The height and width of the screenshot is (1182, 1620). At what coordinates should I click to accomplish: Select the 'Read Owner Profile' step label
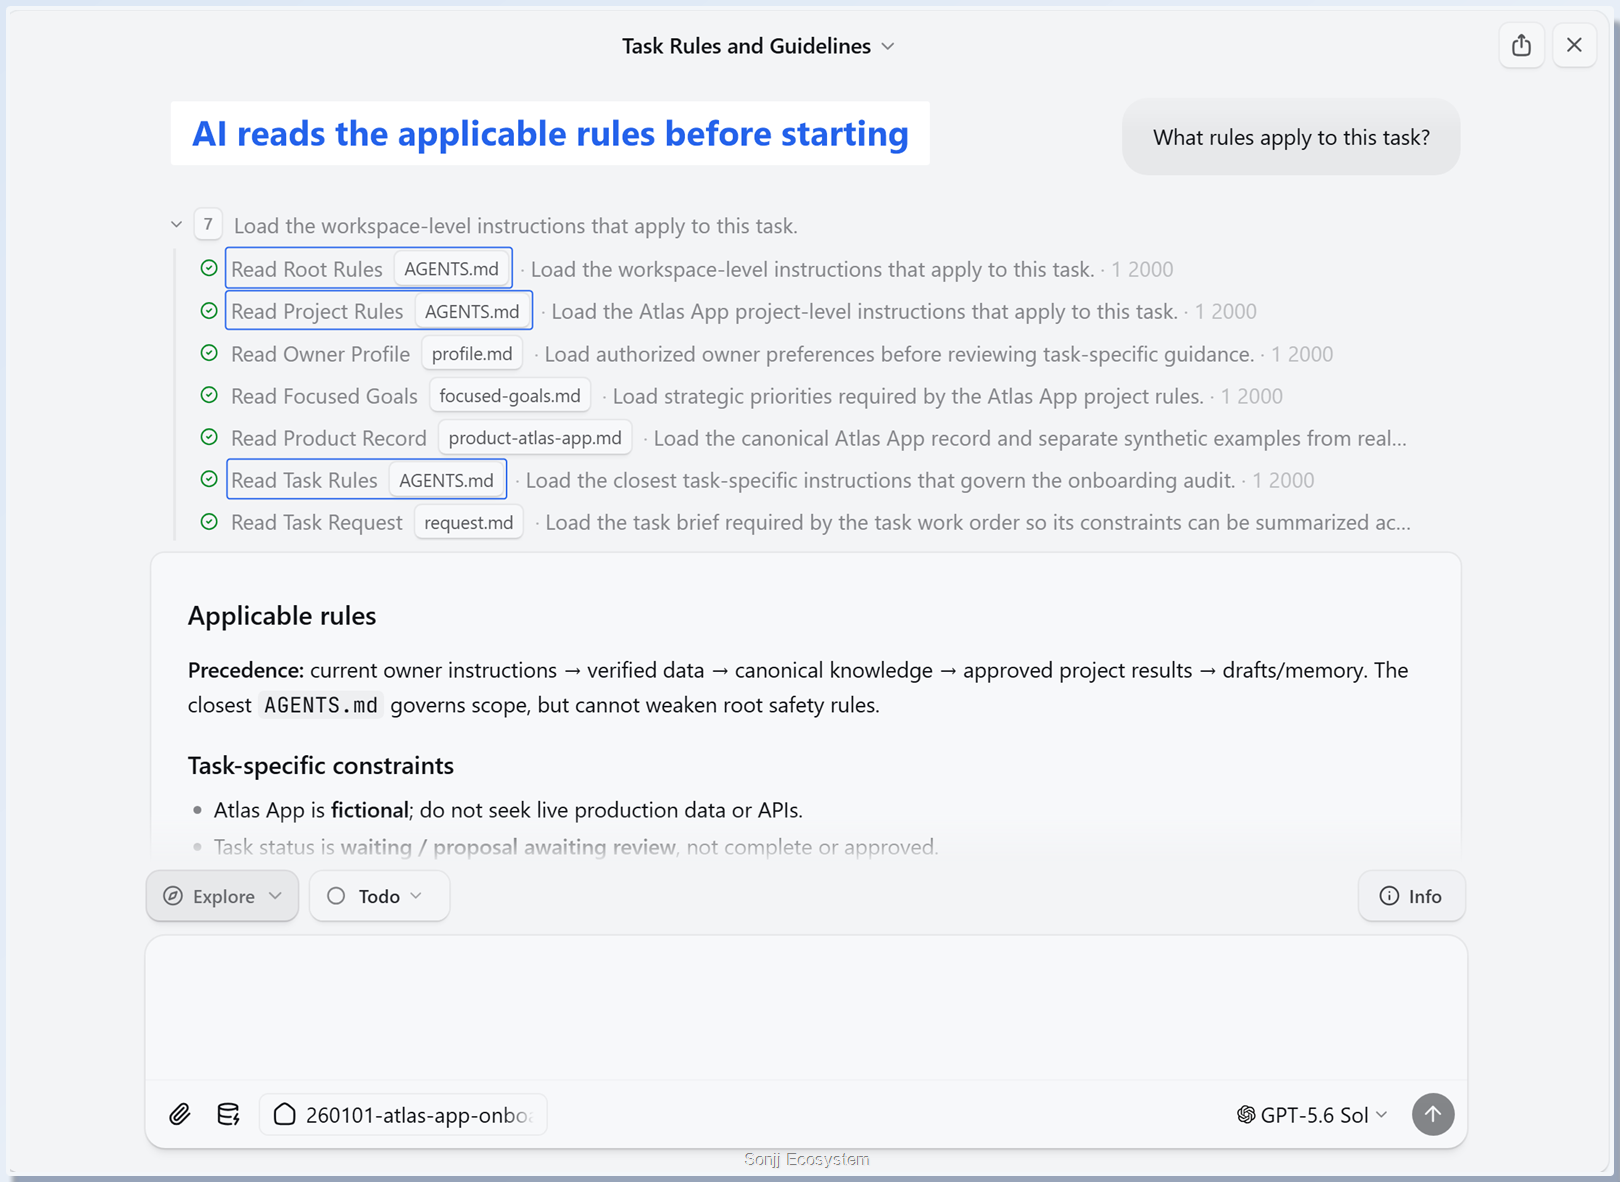320,354
